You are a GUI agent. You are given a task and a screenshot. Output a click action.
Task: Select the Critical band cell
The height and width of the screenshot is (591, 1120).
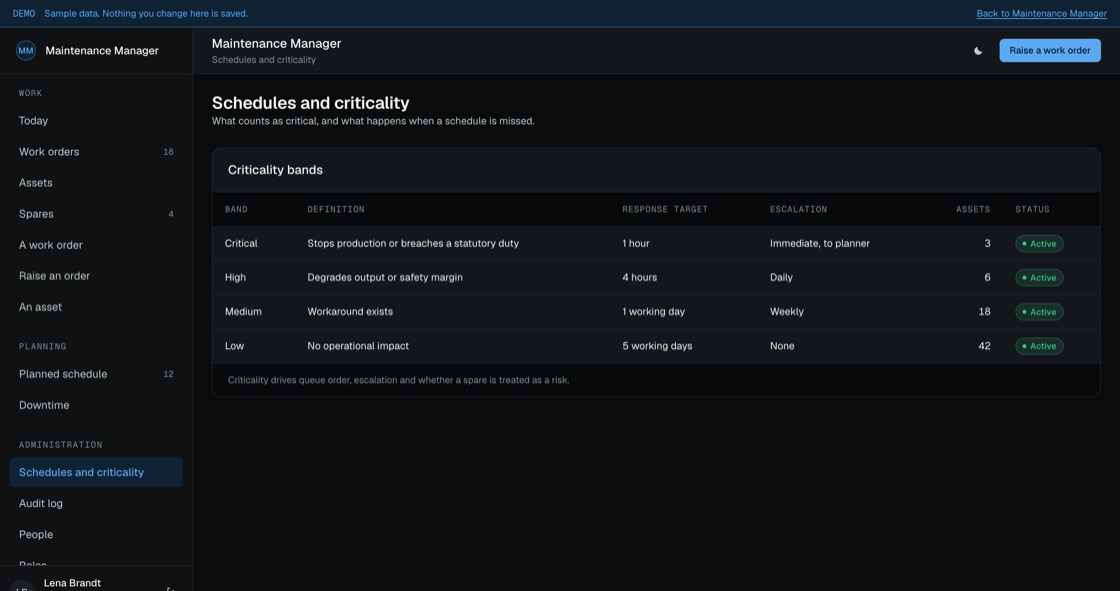[241, 244]
